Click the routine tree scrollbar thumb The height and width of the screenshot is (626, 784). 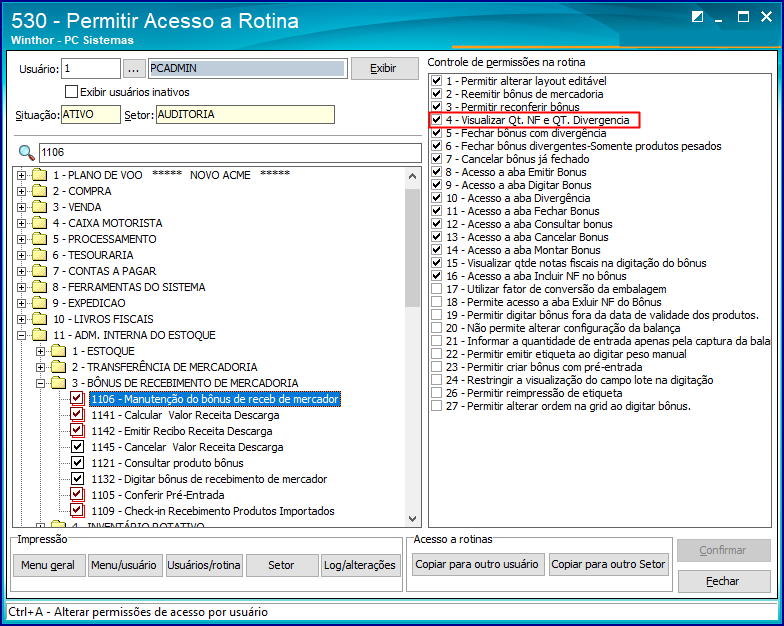tap(412, 247)
